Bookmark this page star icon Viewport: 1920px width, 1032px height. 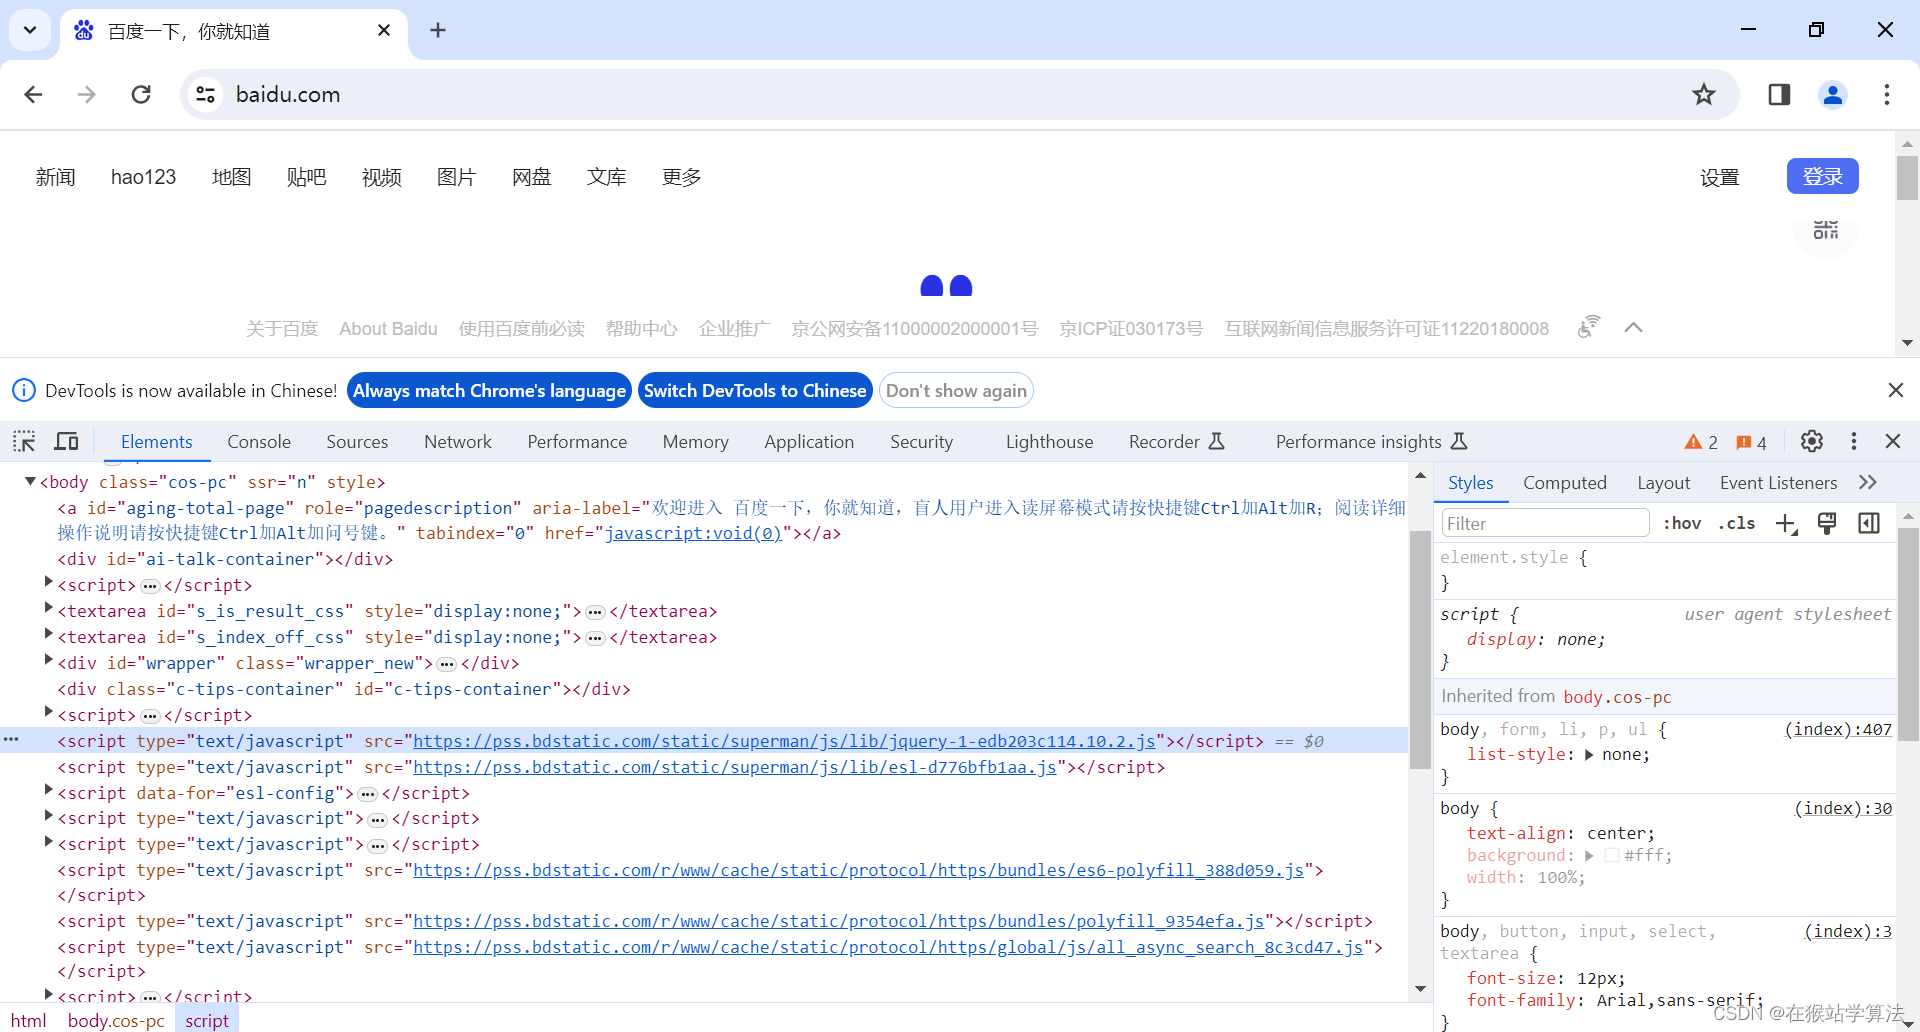1704,94
